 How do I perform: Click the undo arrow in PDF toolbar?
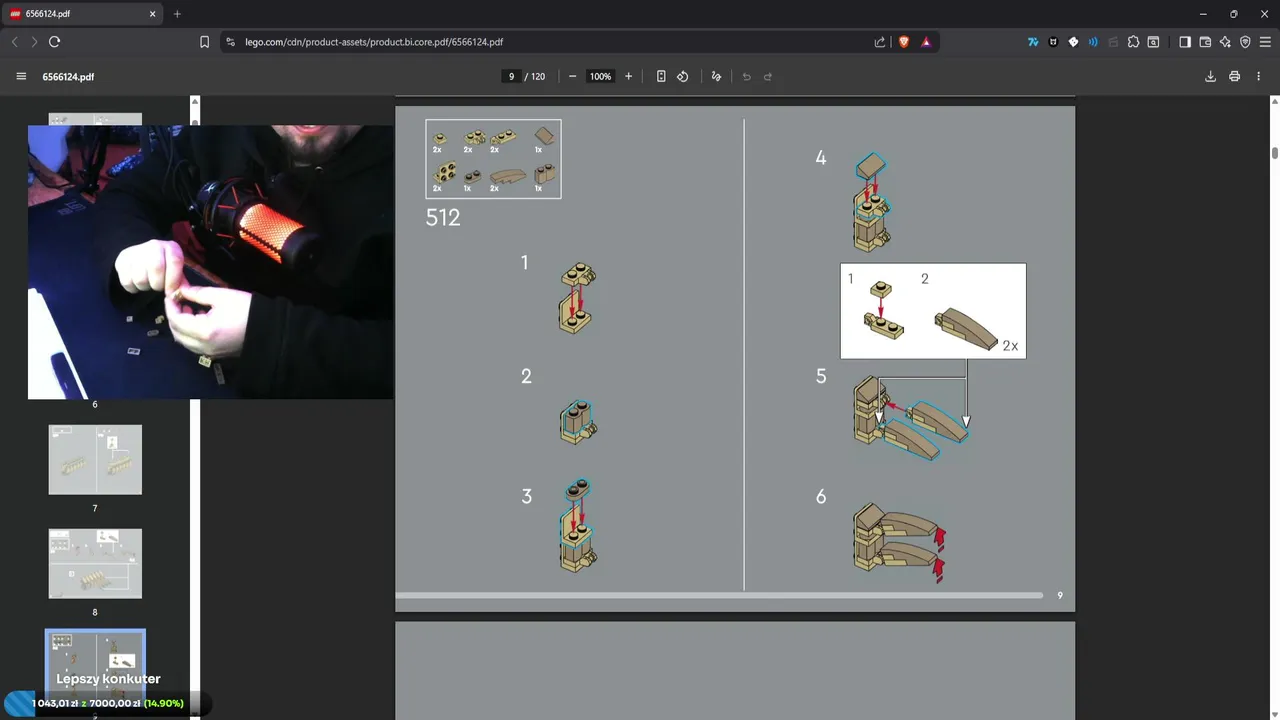click(x=746, y=77)
